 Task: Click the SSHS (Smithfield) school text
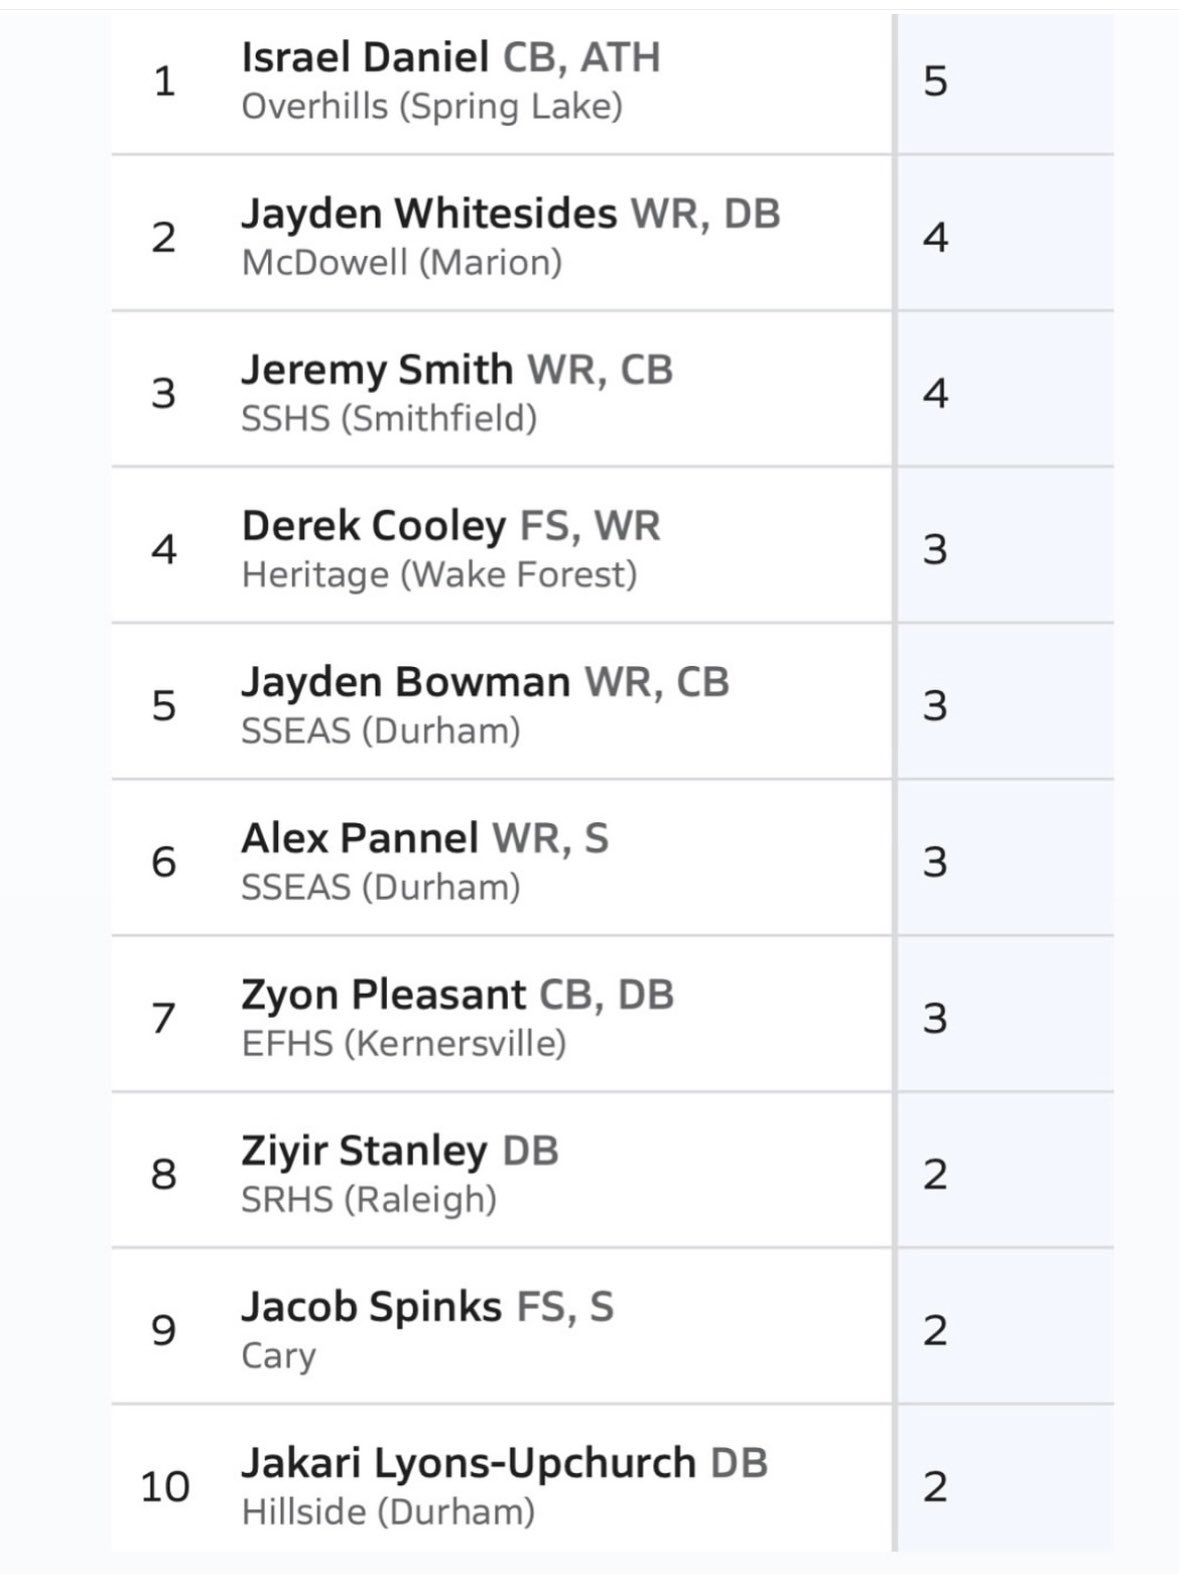(389, 419)
